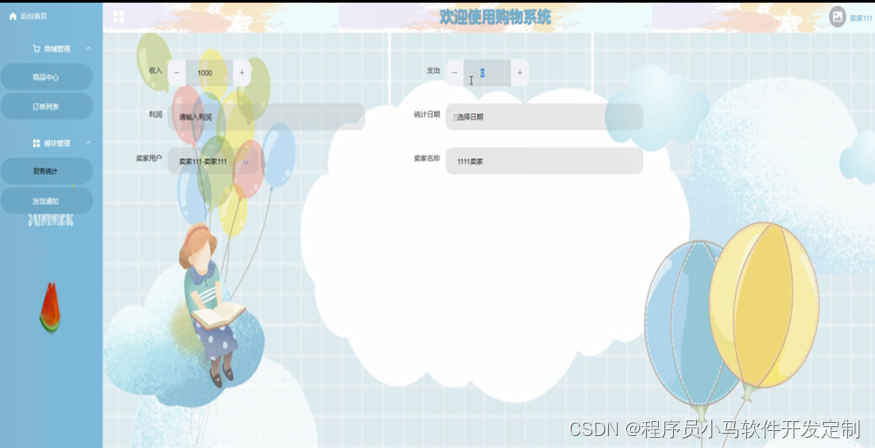Click the 欢迎使用购物系统 header title
This screenshot has width=875, height=448.
(495, 17)
